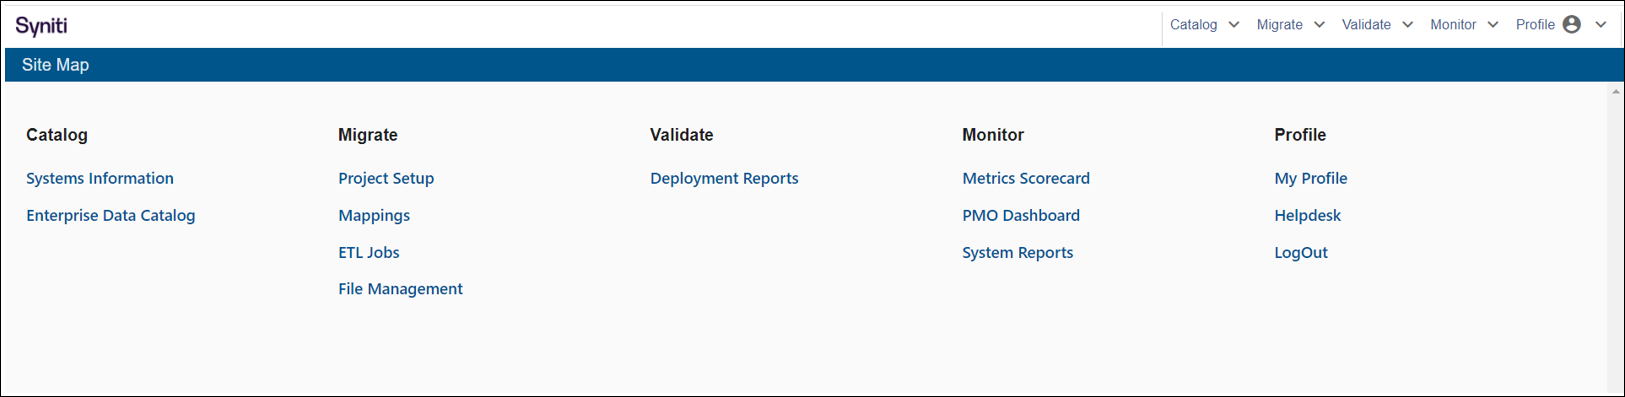
Task: Expand the Catalog menu chevron
Action: click(1234, 25)
